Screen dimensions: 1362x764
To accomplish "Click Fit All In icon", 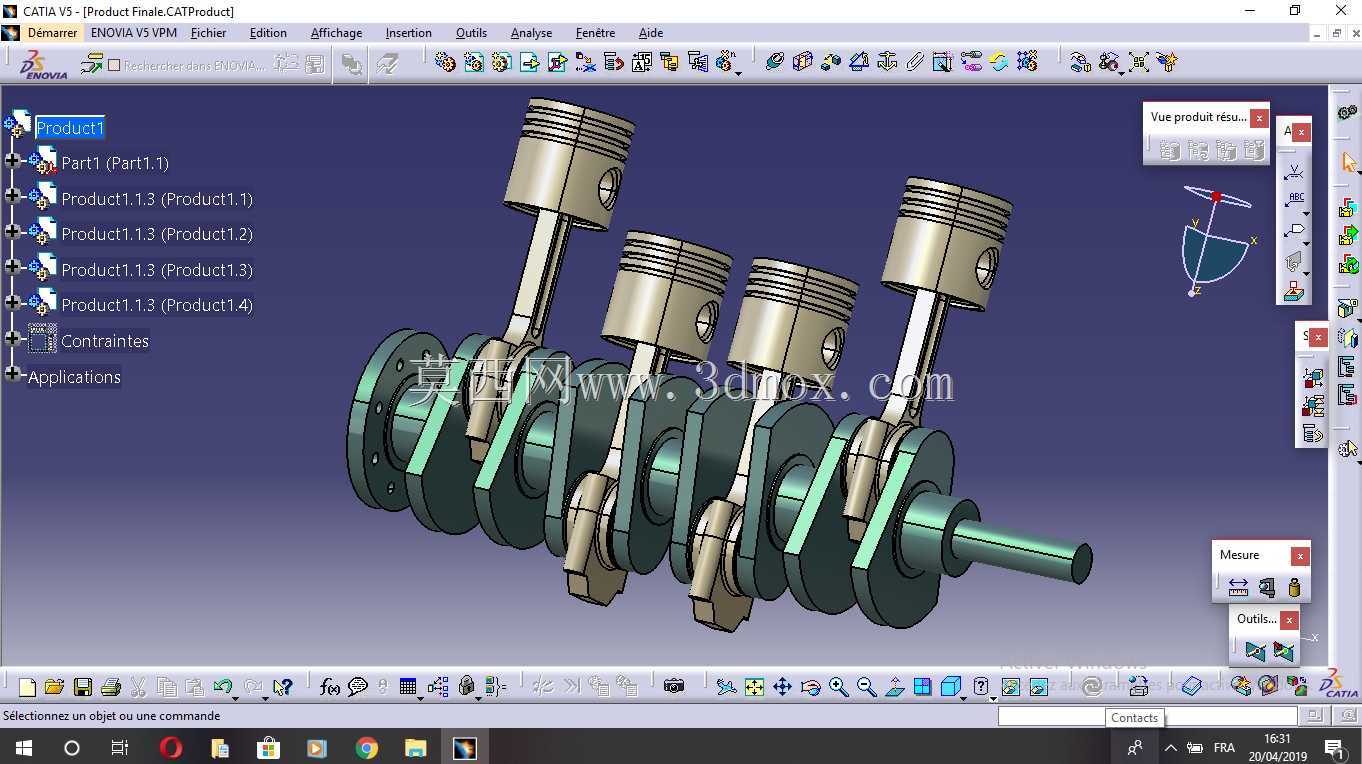I will tap(755, 687).
